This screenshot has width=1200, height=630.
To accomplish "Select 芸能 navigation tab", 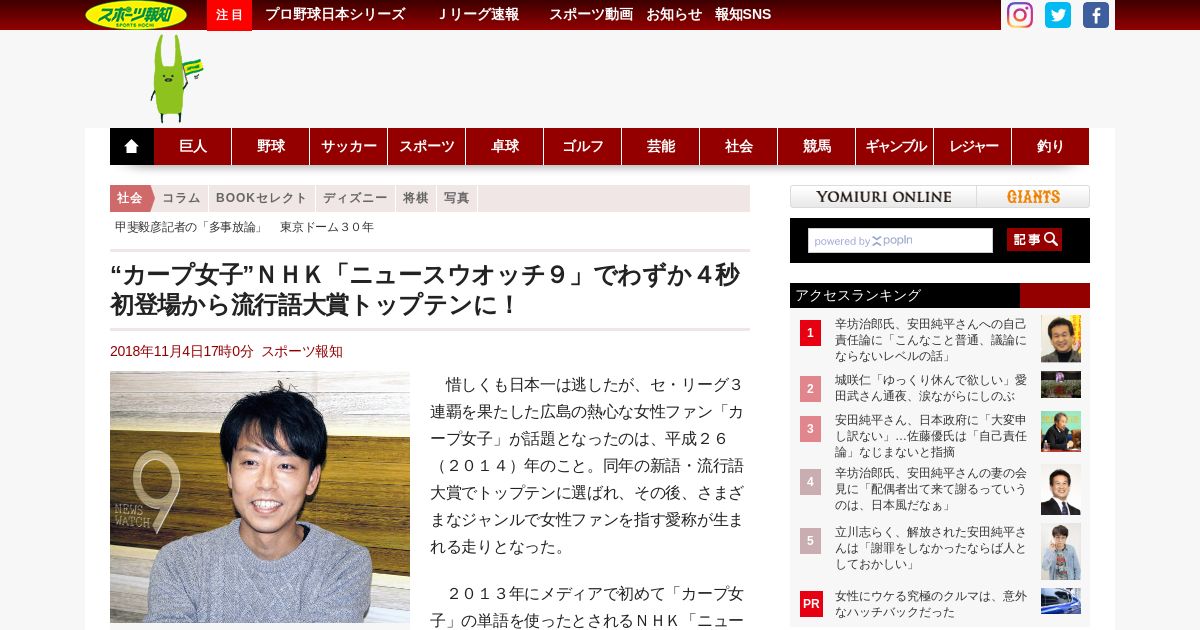I will tap(661, 146).
